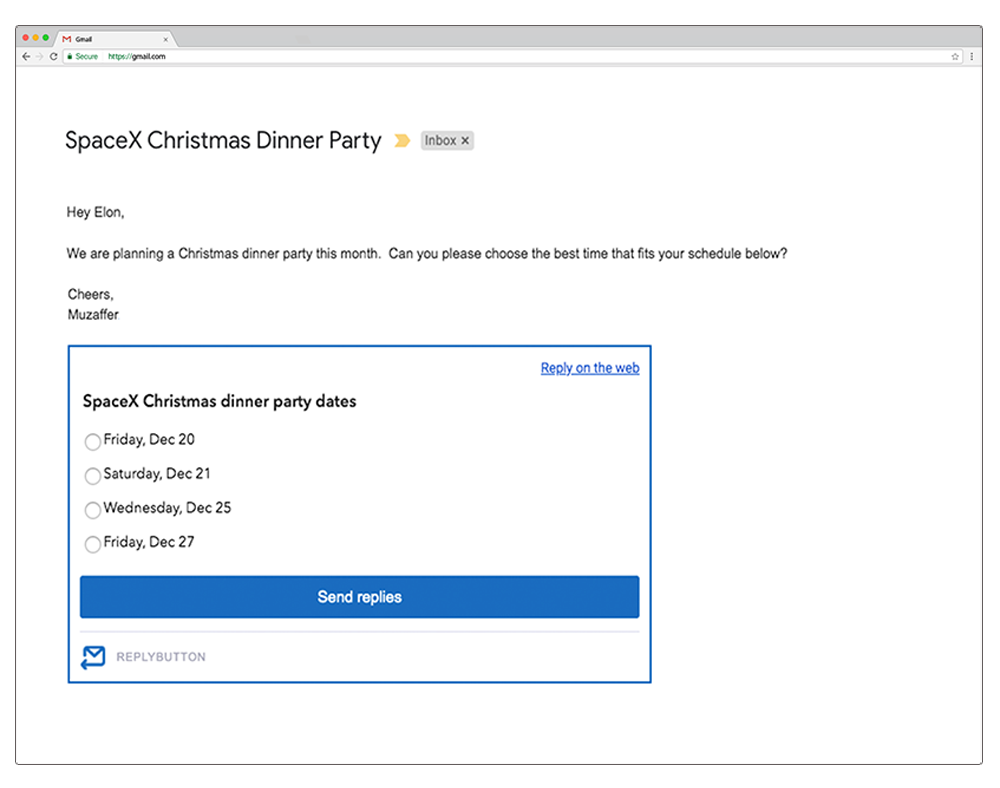Viewport: 1000px width, 788px height.
Task: Click the red close window button
Action: tap(26, 38)
